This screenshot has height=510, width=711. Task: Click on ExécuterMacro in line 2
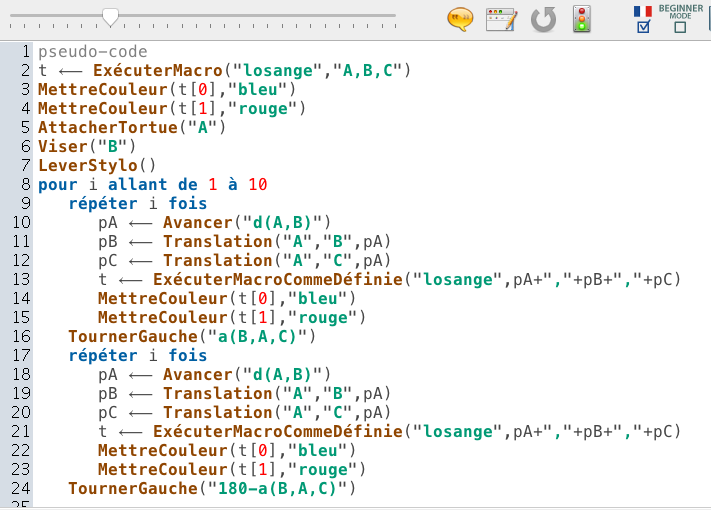158,71
